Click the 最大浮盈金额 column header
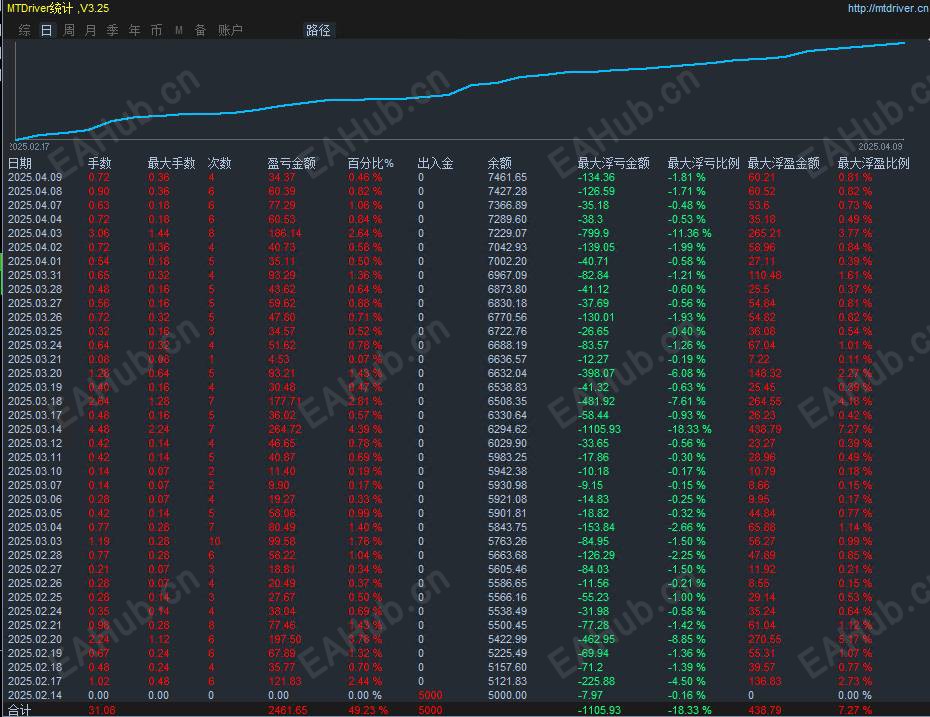This screenshot has height=717, width=930. point(784,163)
